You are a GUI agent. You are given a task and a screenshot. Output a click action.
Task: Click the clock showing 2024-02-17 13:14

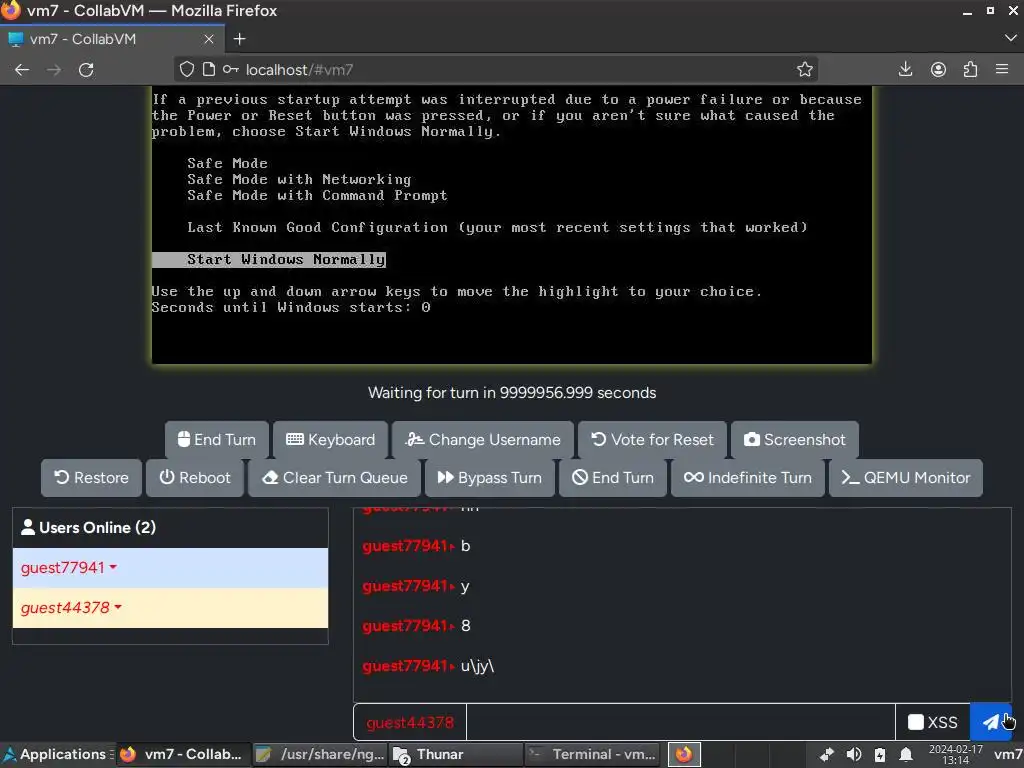tap(955, 754)
